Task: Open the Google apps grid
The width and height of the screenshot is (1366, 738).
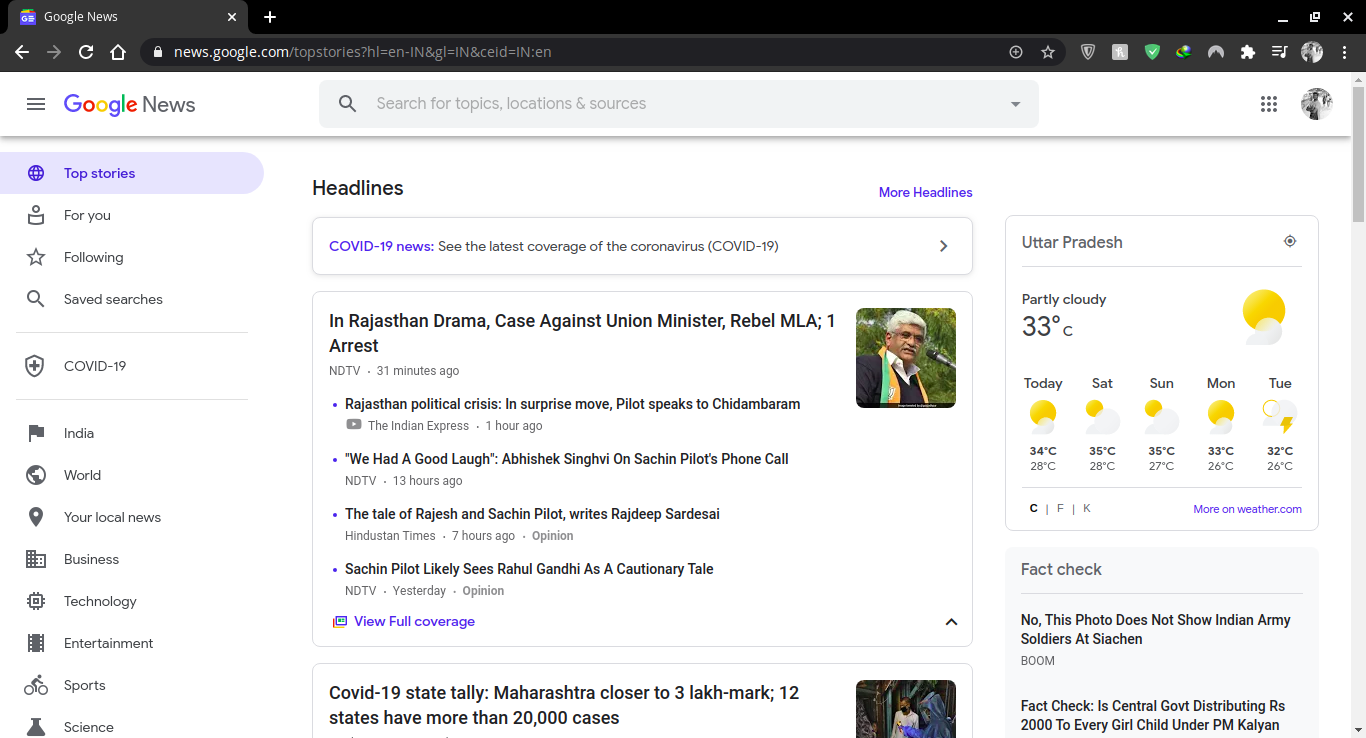Action: click(1269, 104)
